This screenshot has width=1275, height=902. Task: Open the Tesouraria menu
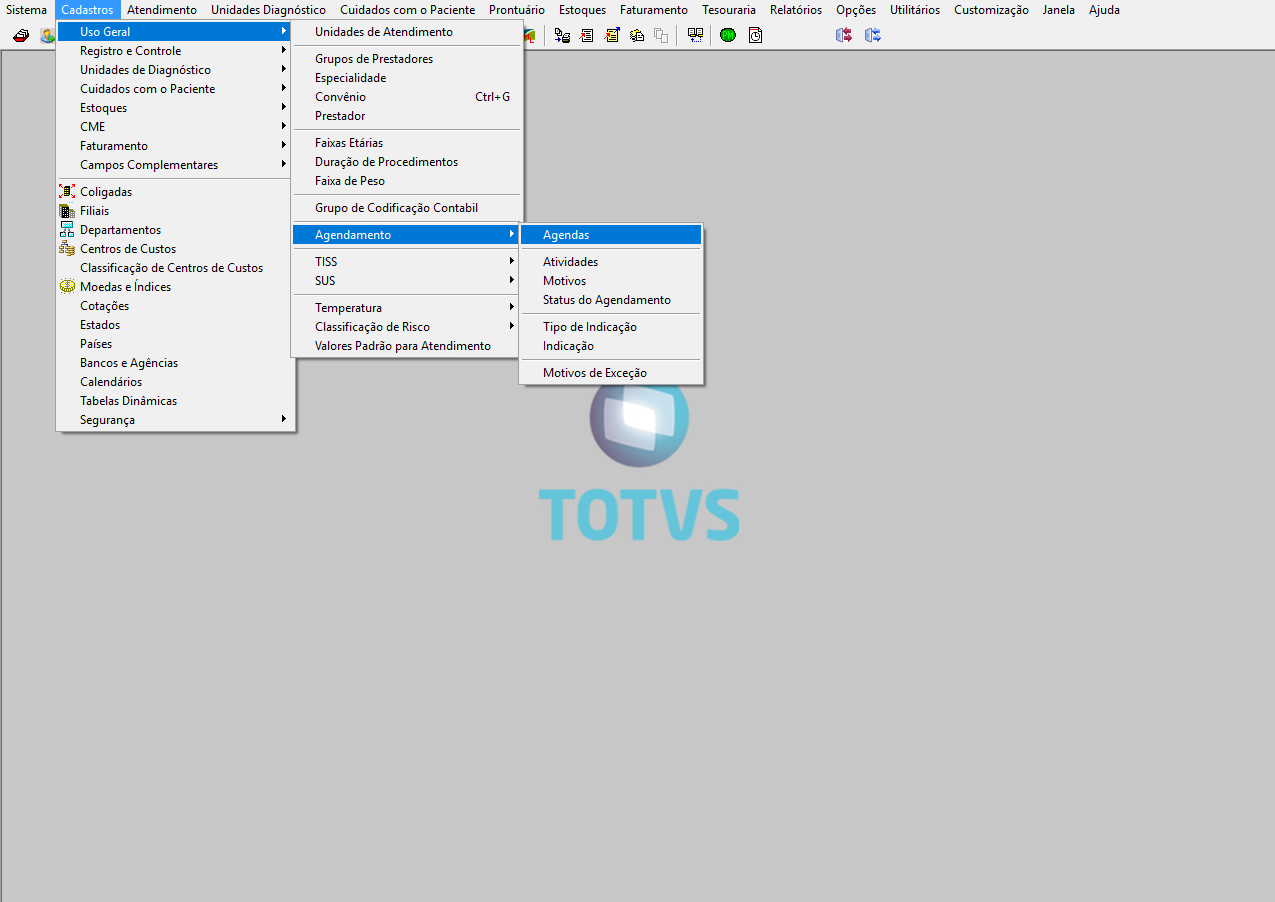(729, 10)
